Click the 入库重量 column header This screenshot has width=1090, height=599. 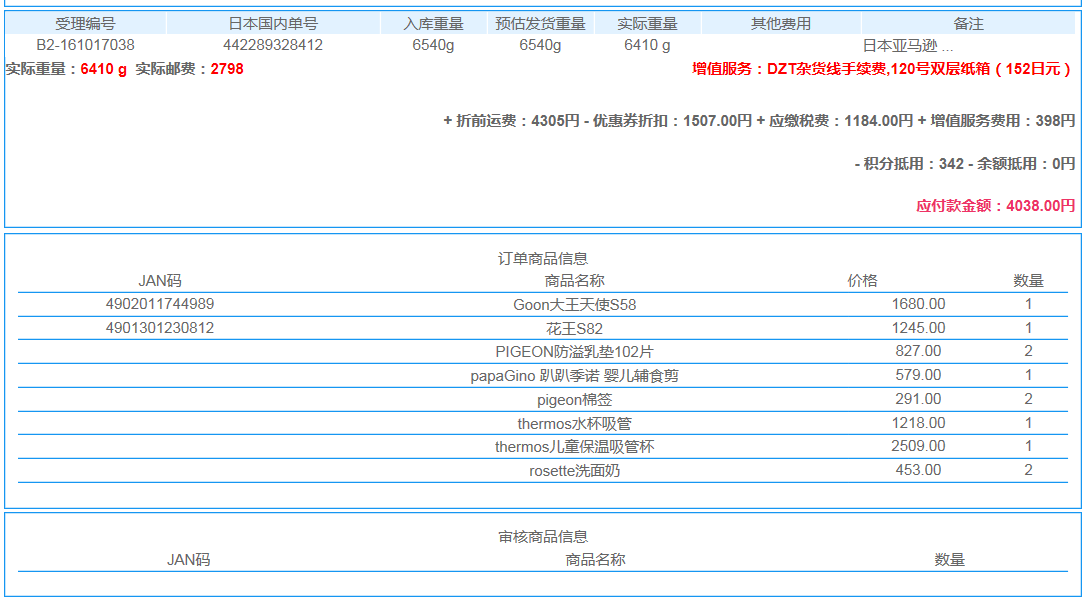[x=433, y=24]
